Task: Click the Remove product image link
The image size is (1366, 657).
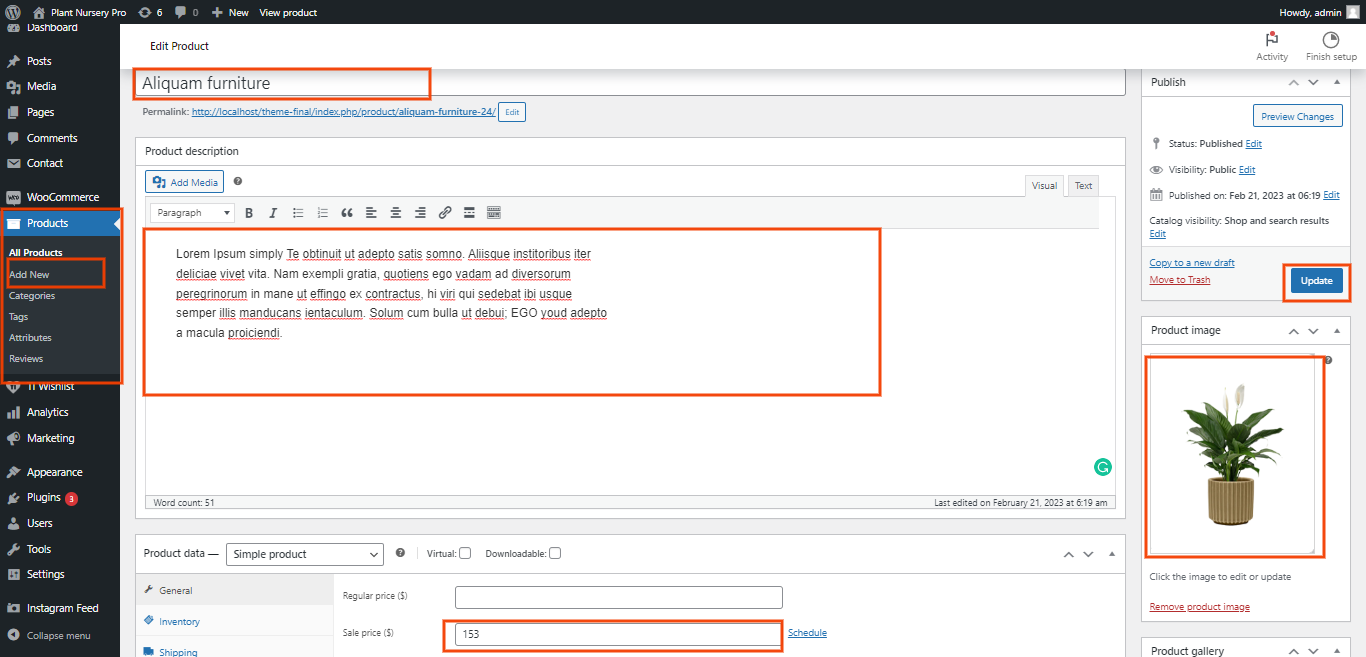Action: tap(1199, 607)
